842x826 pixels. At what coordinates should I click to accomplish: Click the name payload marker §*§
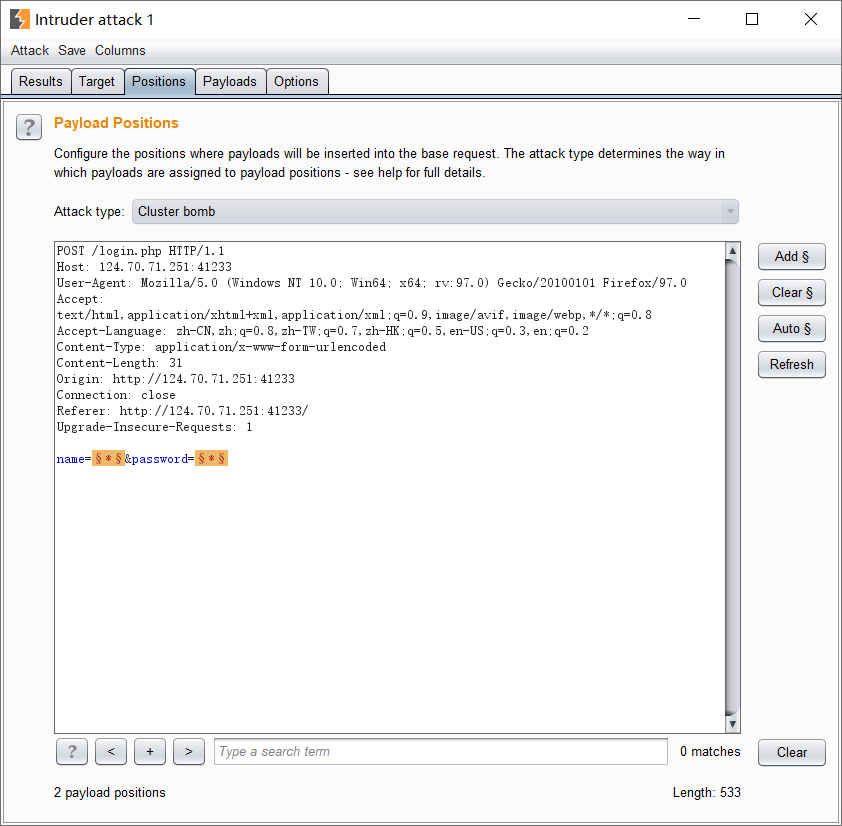click(108, 459)
